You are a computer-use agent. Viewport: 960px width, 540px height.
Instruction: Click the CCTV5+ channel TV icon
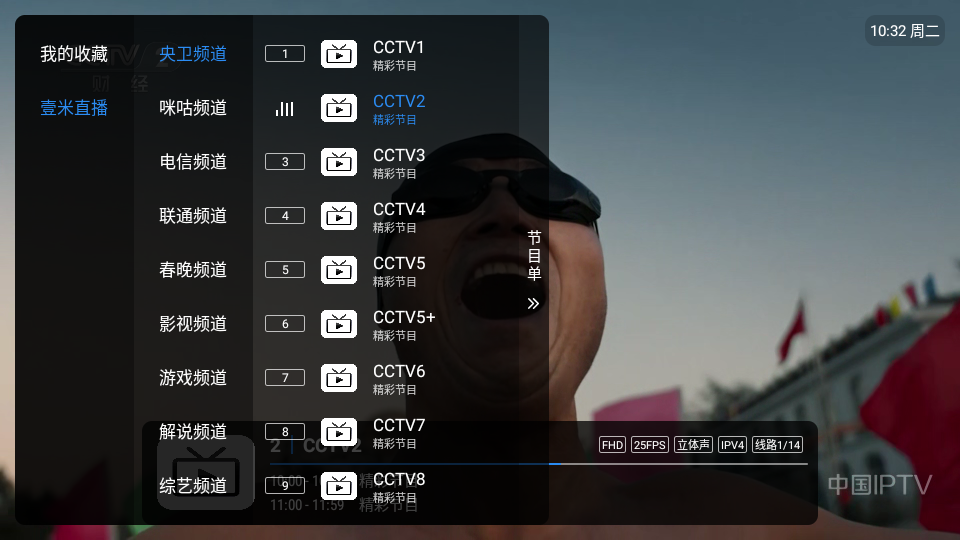click(x=339, y=324)
